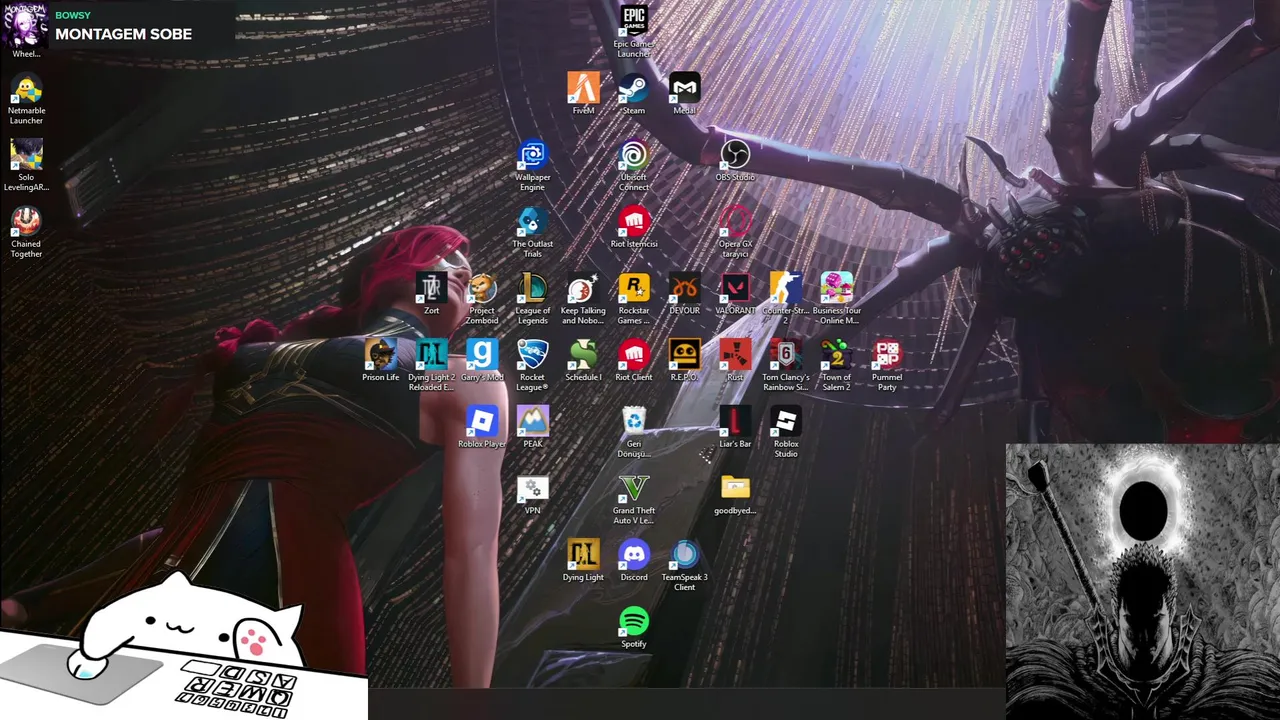The width and height of the screenshot is (1280, 720).
Task: Click the Berserk manga image overlay
Action: point(1143,582)
